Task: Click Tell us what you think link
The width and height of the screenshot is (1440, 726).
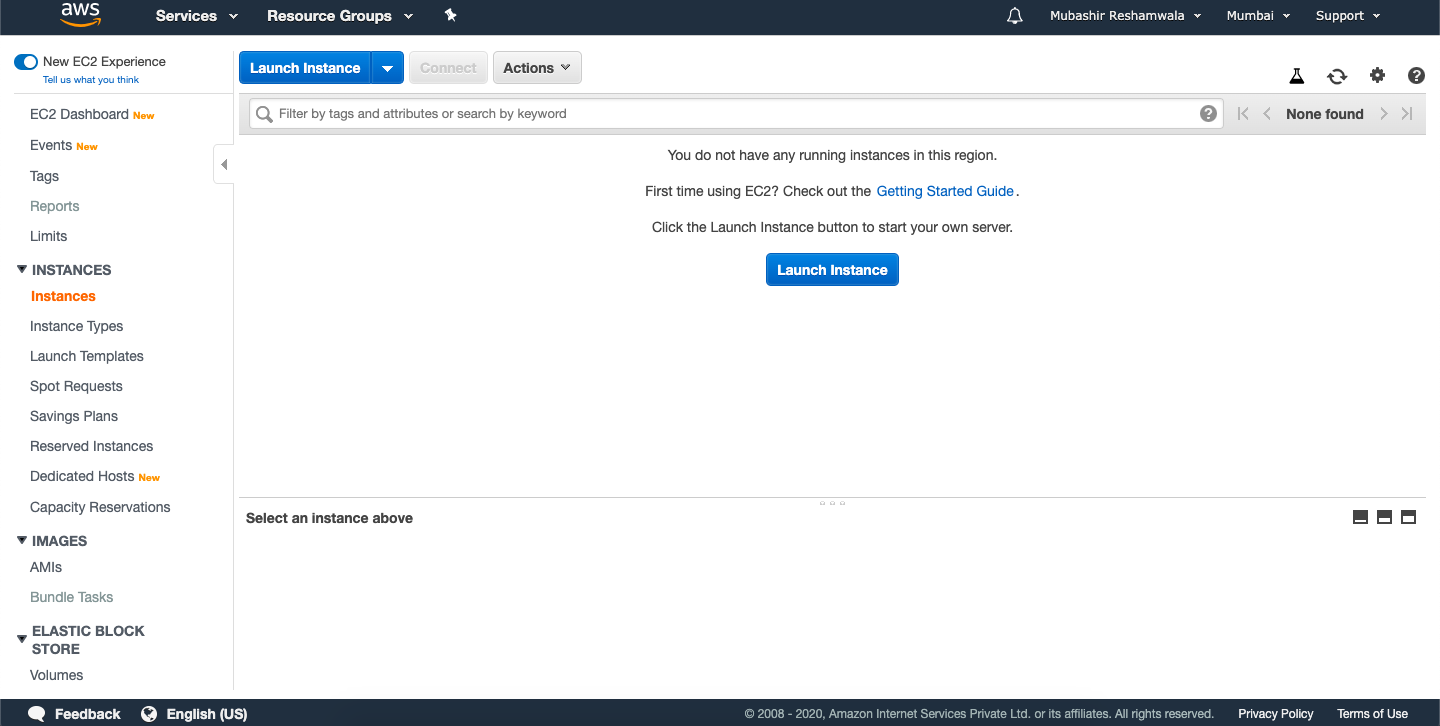Action: (x=91, y=80)
